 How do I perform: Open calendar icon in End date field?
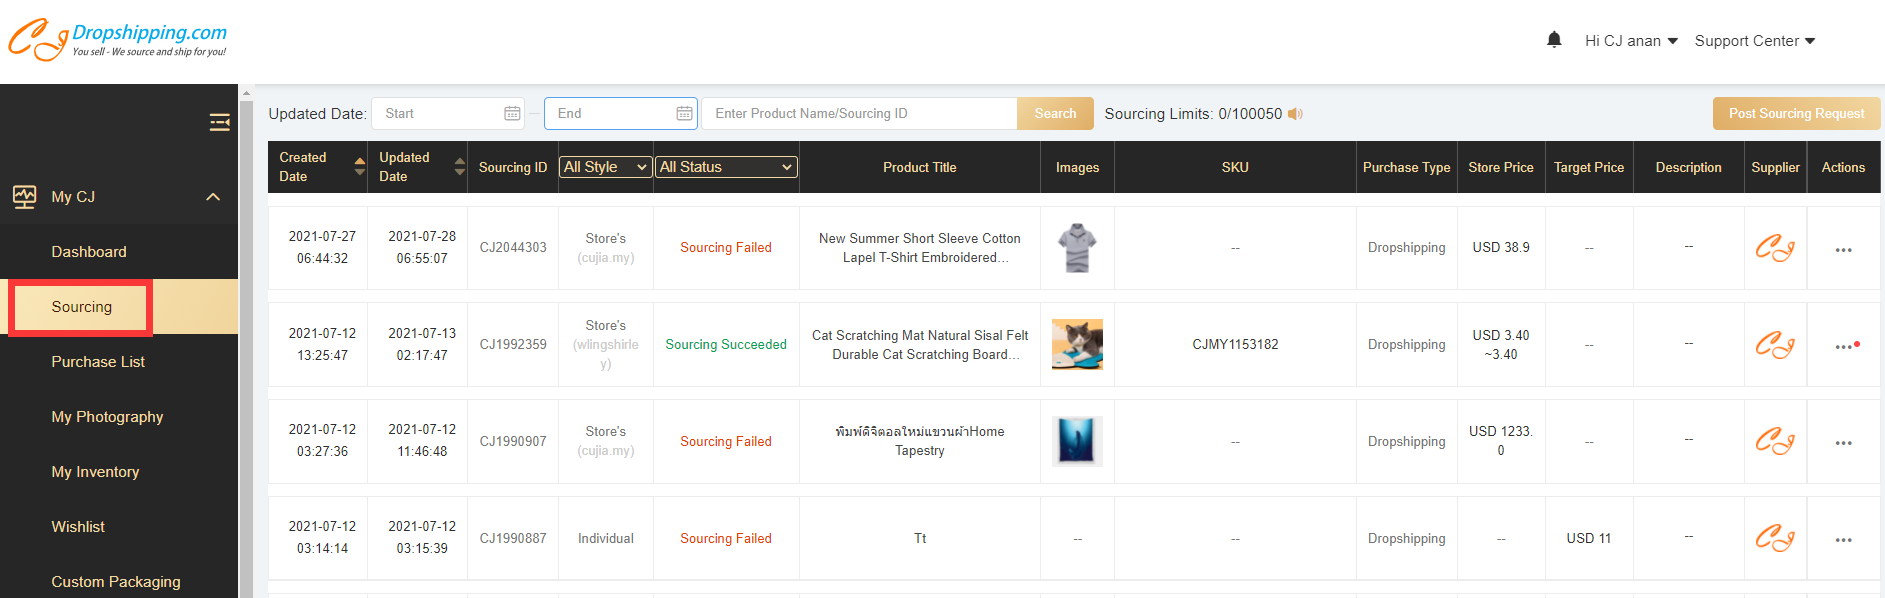tap(684, 114)
